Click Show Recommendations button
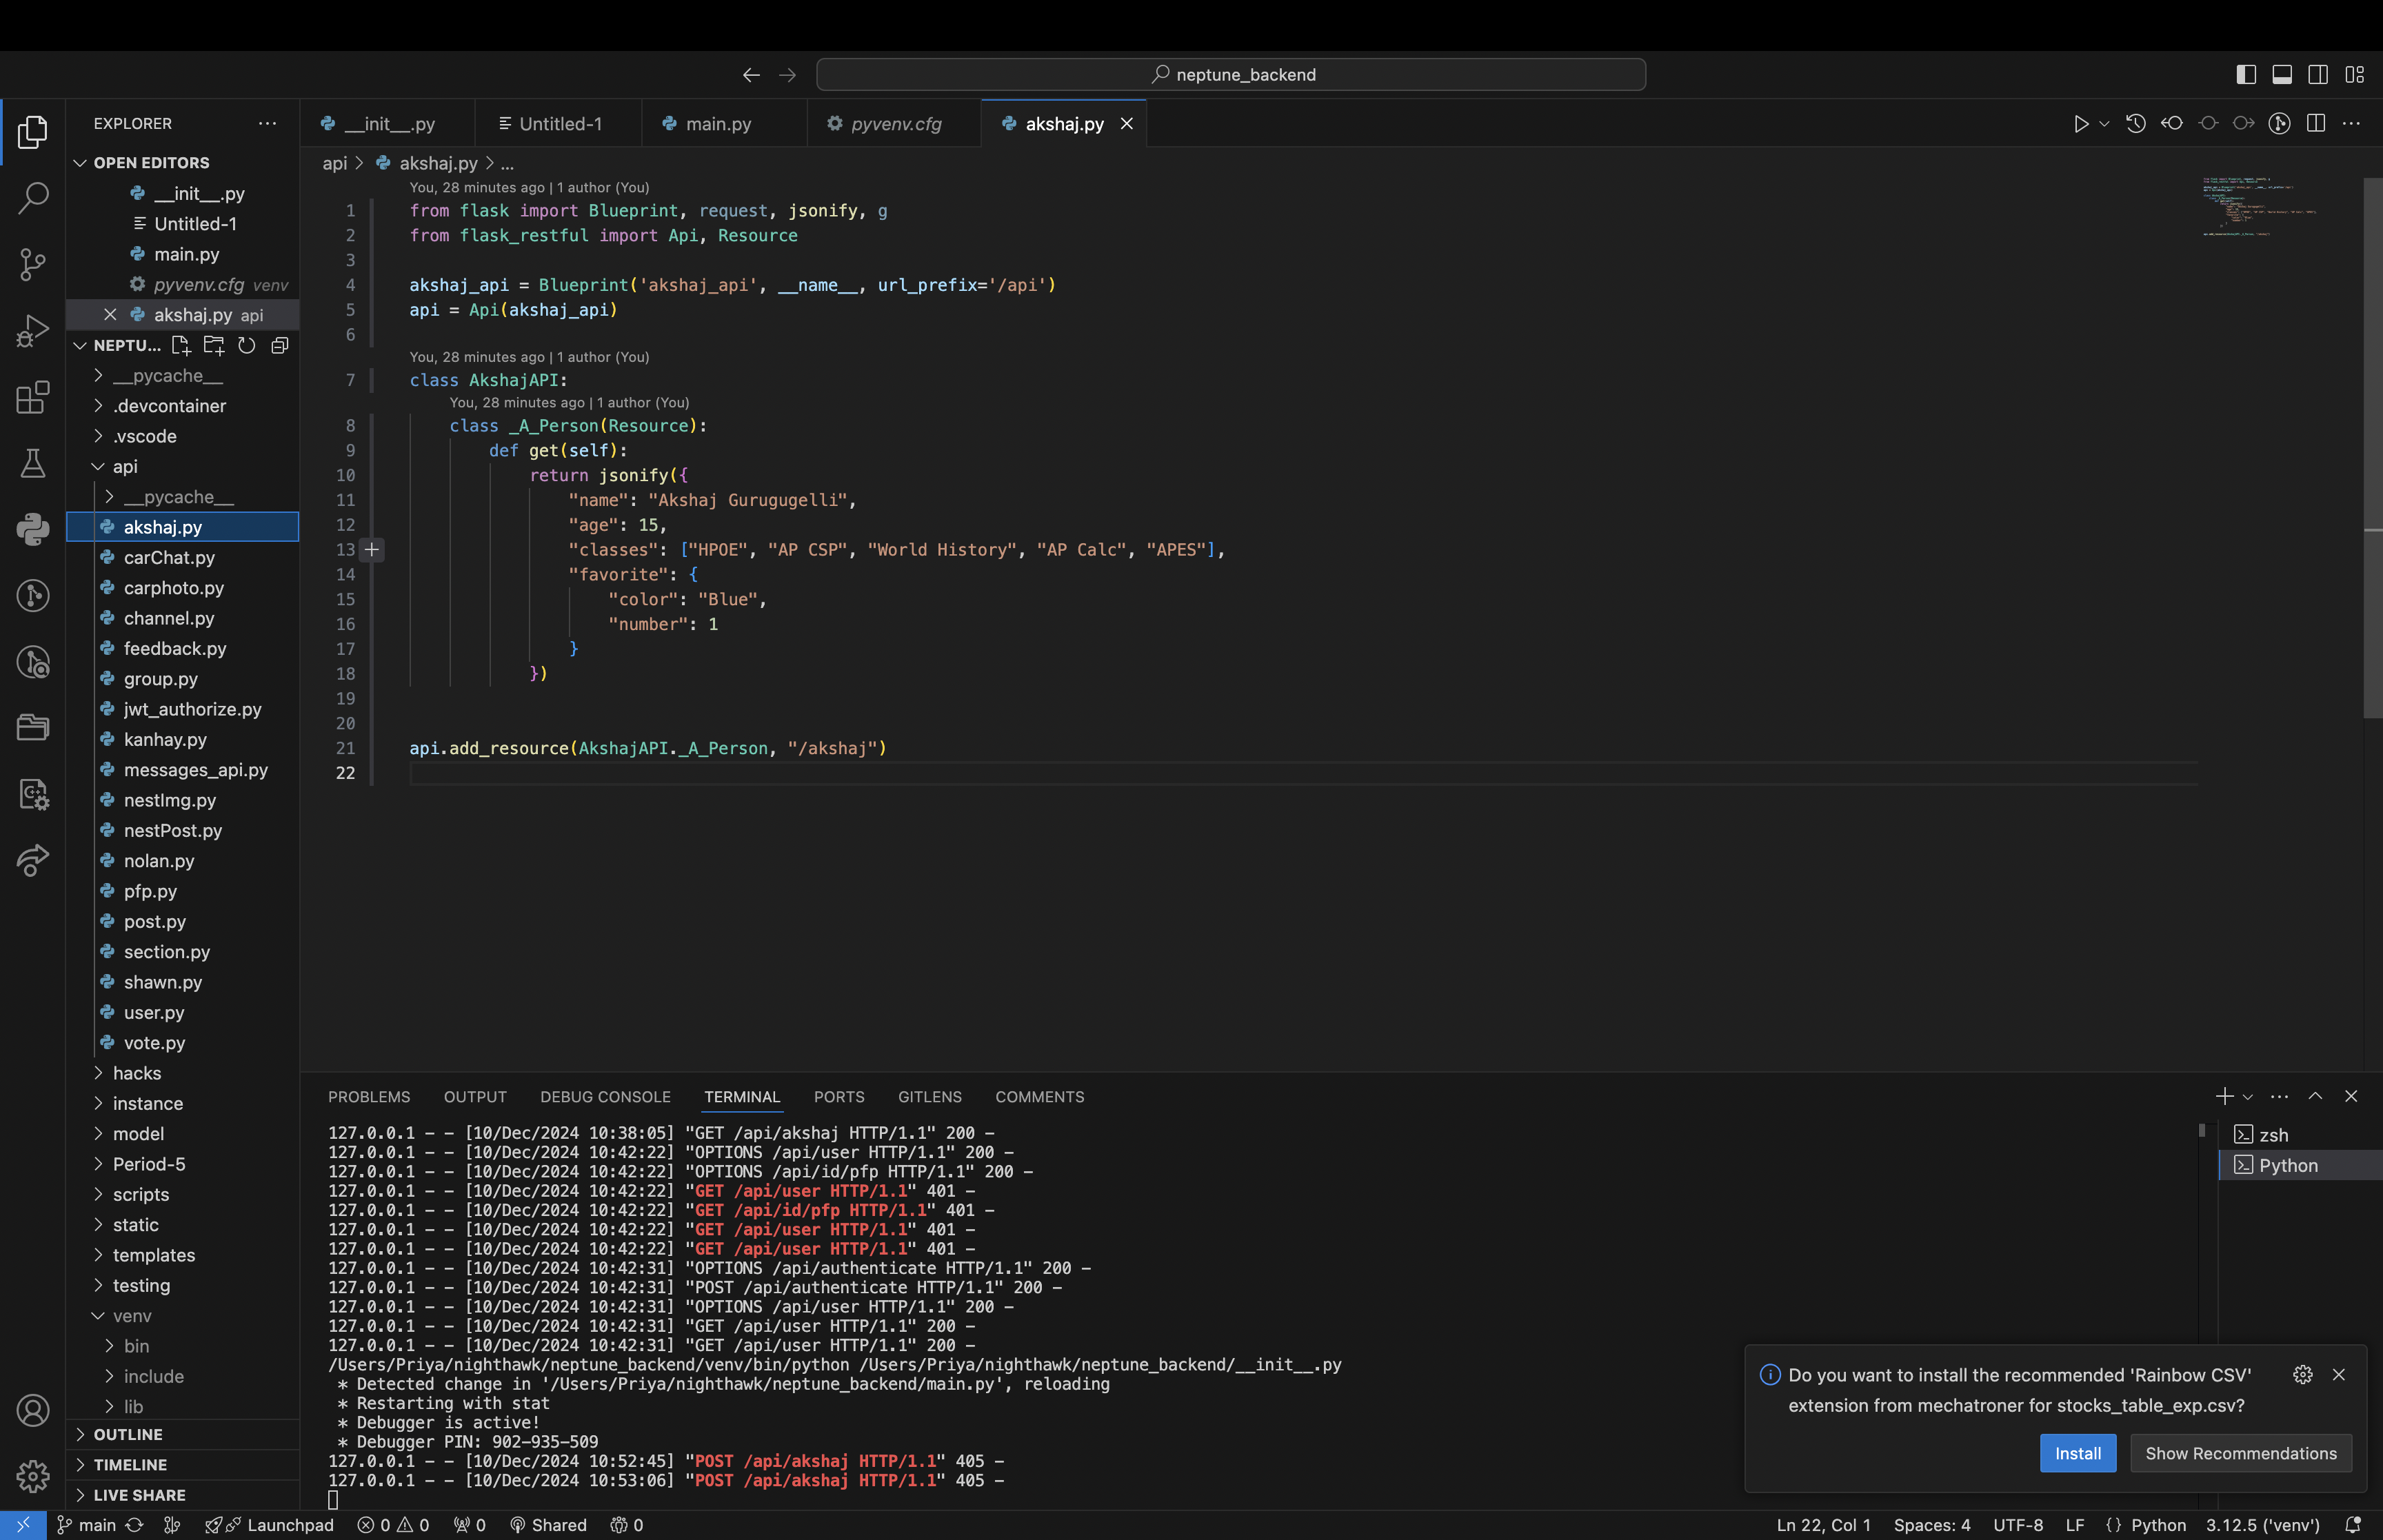2383x1540 pixels. pyautogui.click(x=2240, y=1454)
